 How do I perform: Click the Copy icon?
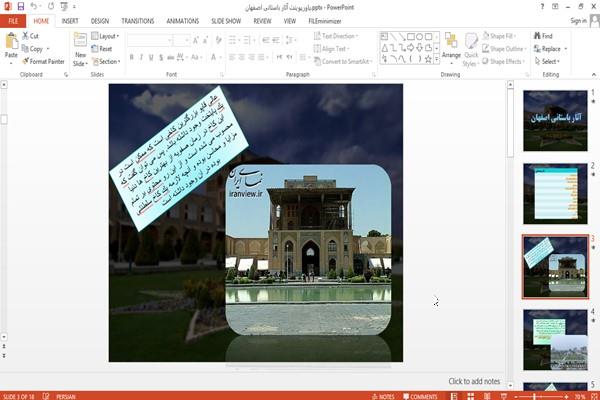click(25, 49)
